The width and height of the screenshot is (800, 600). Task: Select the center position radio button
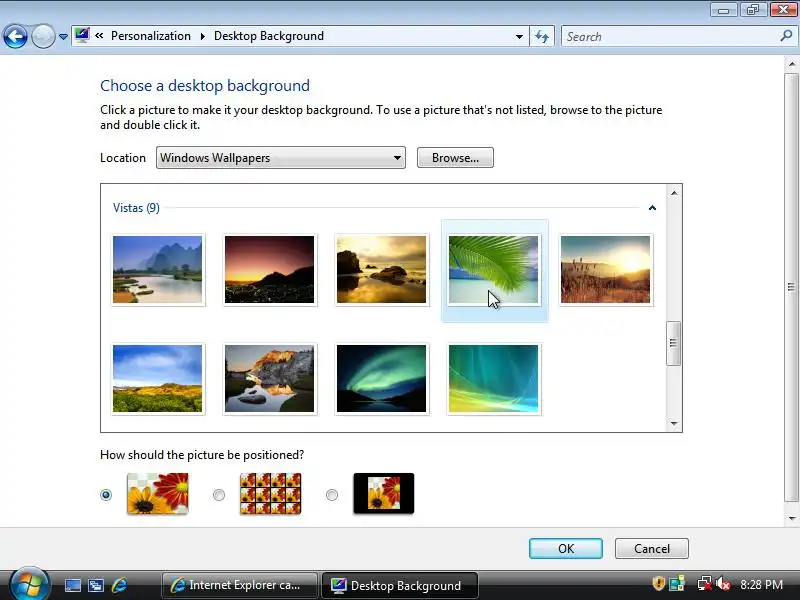pos(332,495)
